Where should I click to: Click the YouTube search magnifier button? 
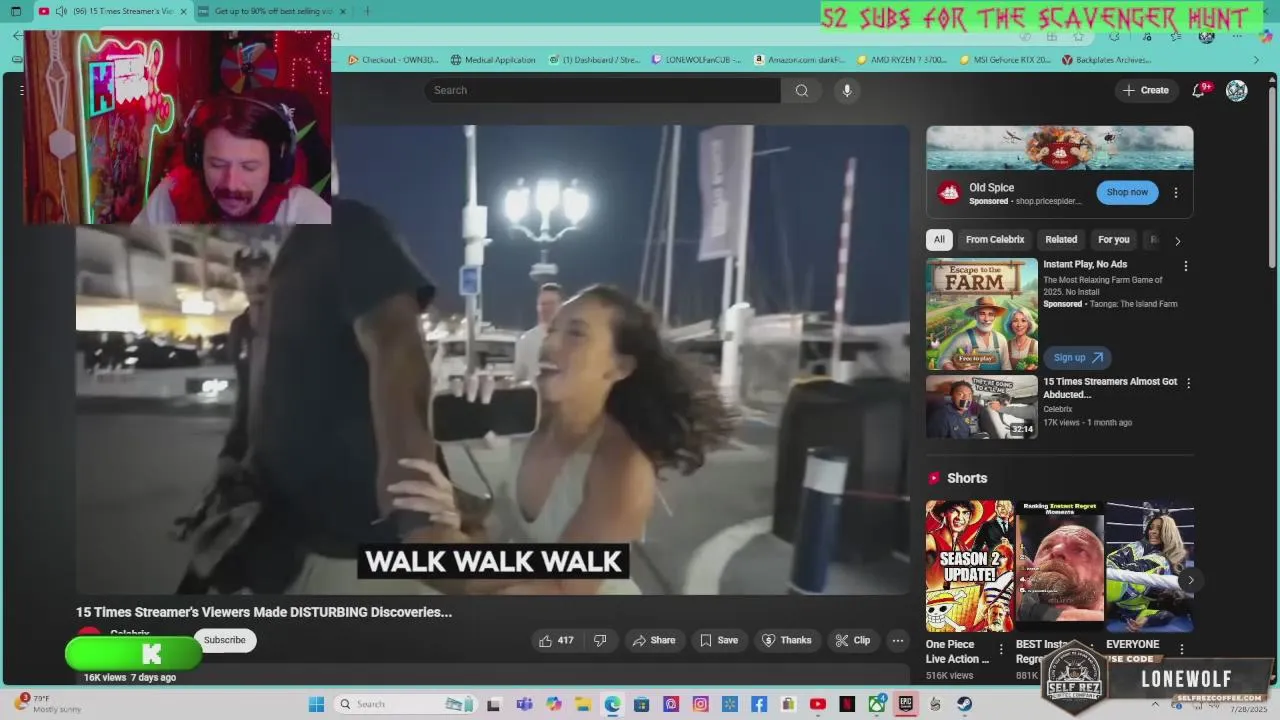[801, 90]
